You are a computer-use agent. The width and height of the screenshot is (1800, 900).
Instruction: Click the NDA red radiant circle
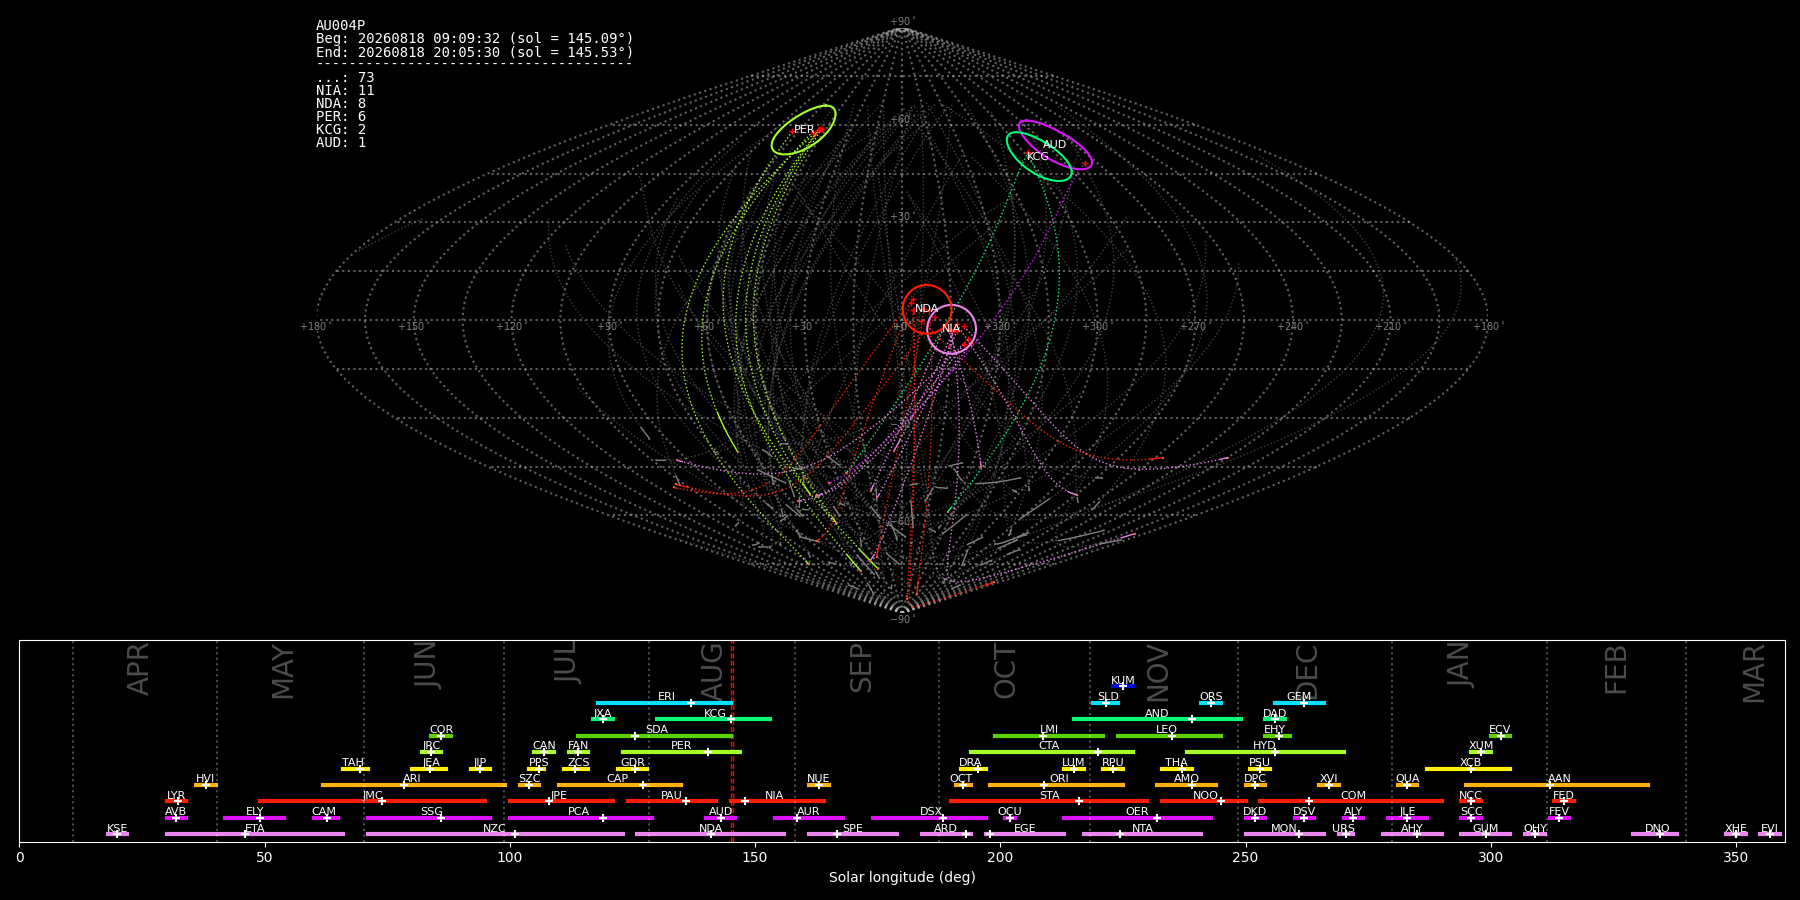[927, 309]
